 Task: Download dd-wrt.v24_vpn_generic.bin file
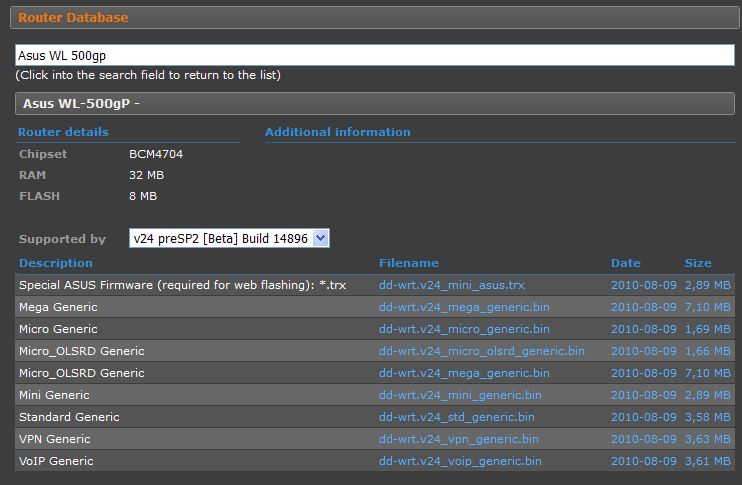(458, 439)
